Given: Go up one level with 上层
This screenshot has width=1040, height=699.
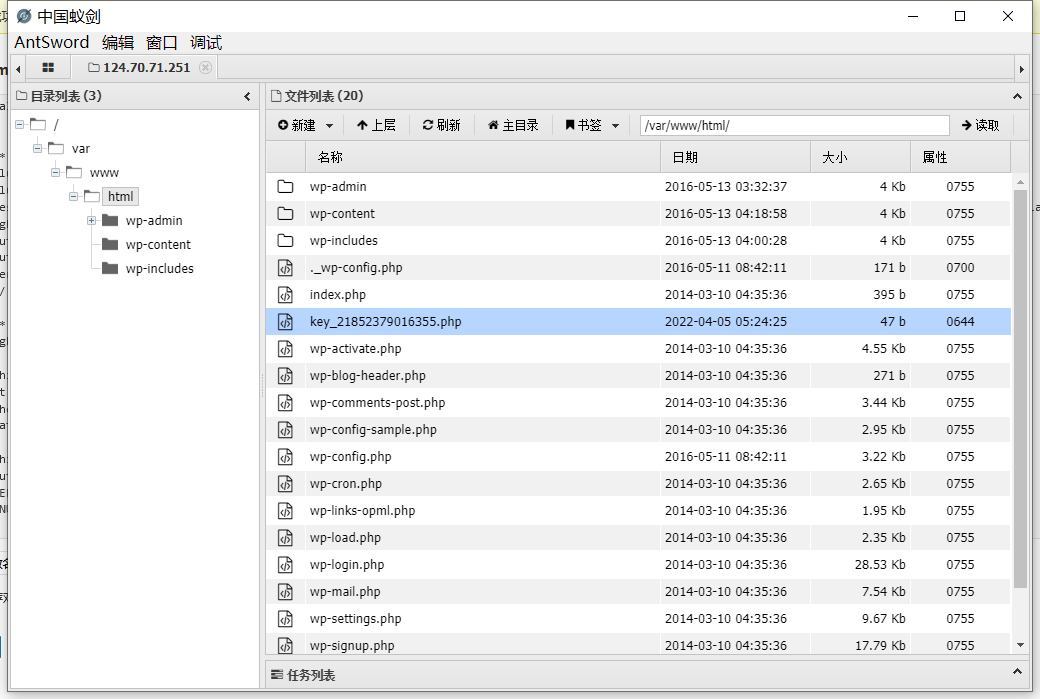Looking at the screenshot, I should (x=376, y=125).
